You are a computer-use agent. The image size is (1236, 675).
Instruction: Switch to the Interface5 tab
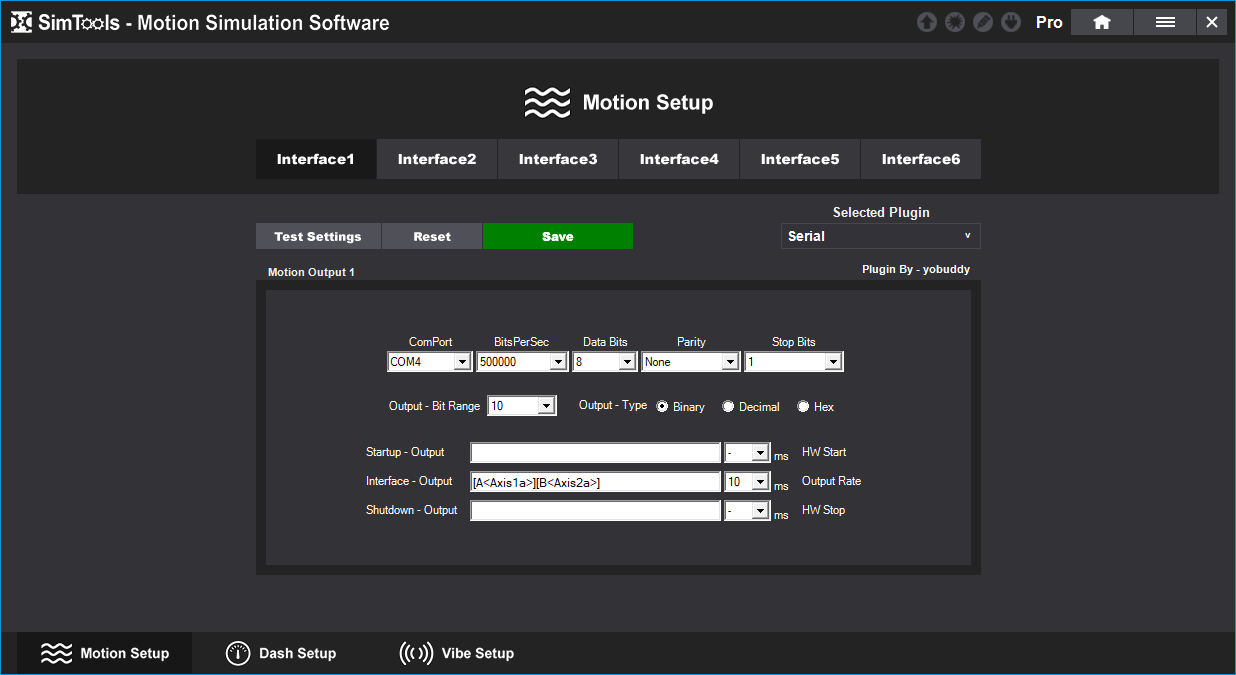click(x=800, y=159)
